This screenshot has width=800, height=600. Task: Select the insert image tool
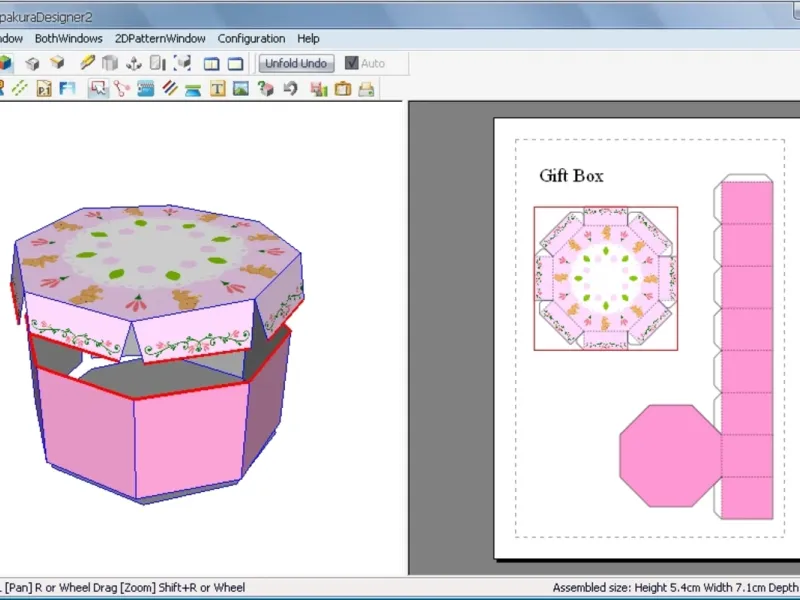[x=241, y=89]
